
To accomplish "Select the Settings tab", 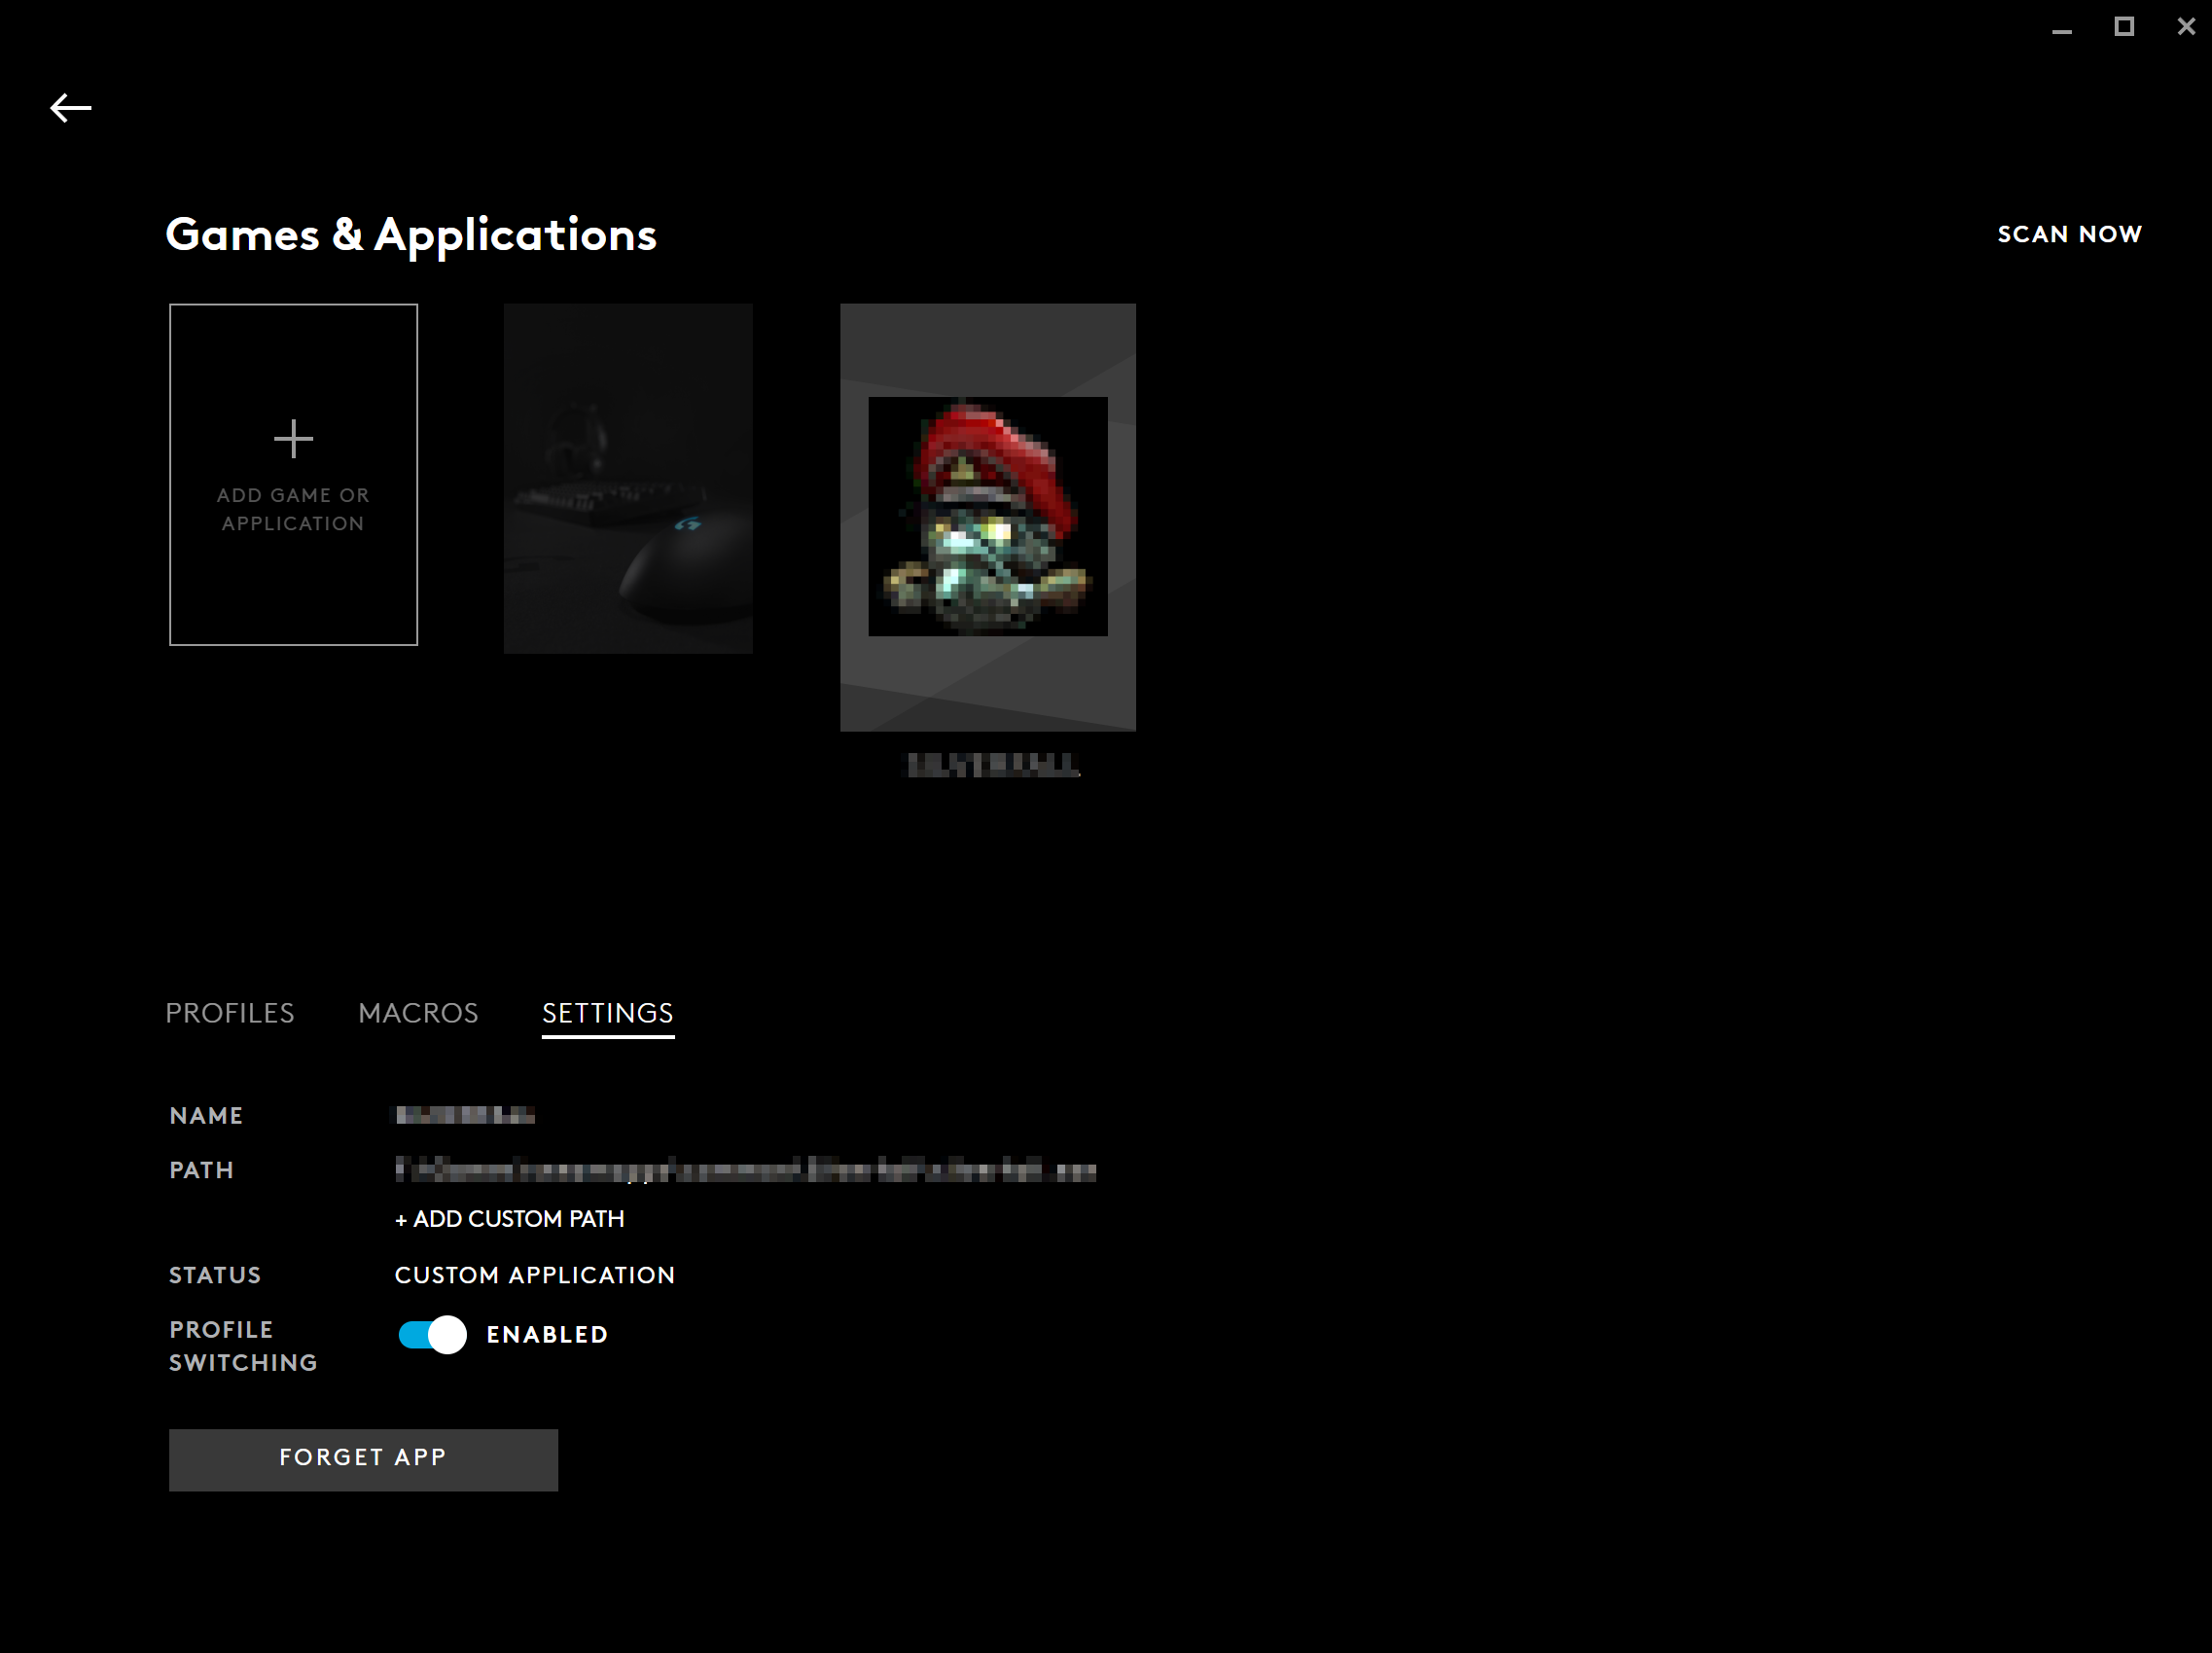I will point(607,1013).
